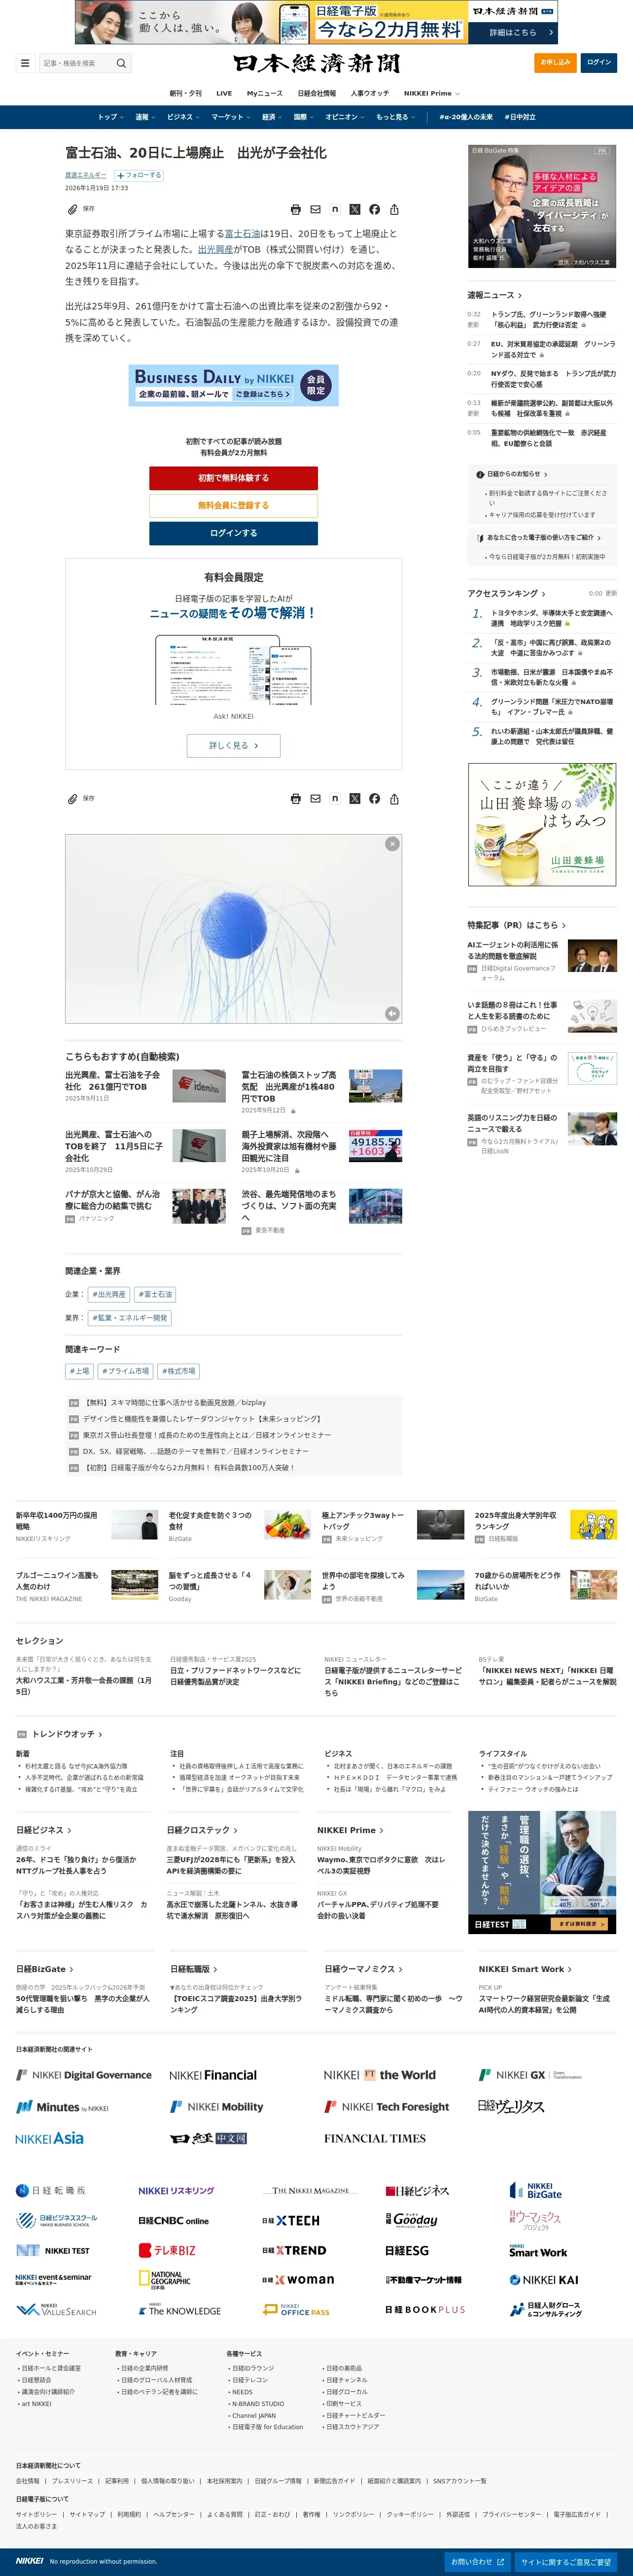The height and width of the screenshot is (2576, 633).
Task: Toggle フォローする for 資源エネルギー
Action: pyautogui.click(x=139, y=175)
